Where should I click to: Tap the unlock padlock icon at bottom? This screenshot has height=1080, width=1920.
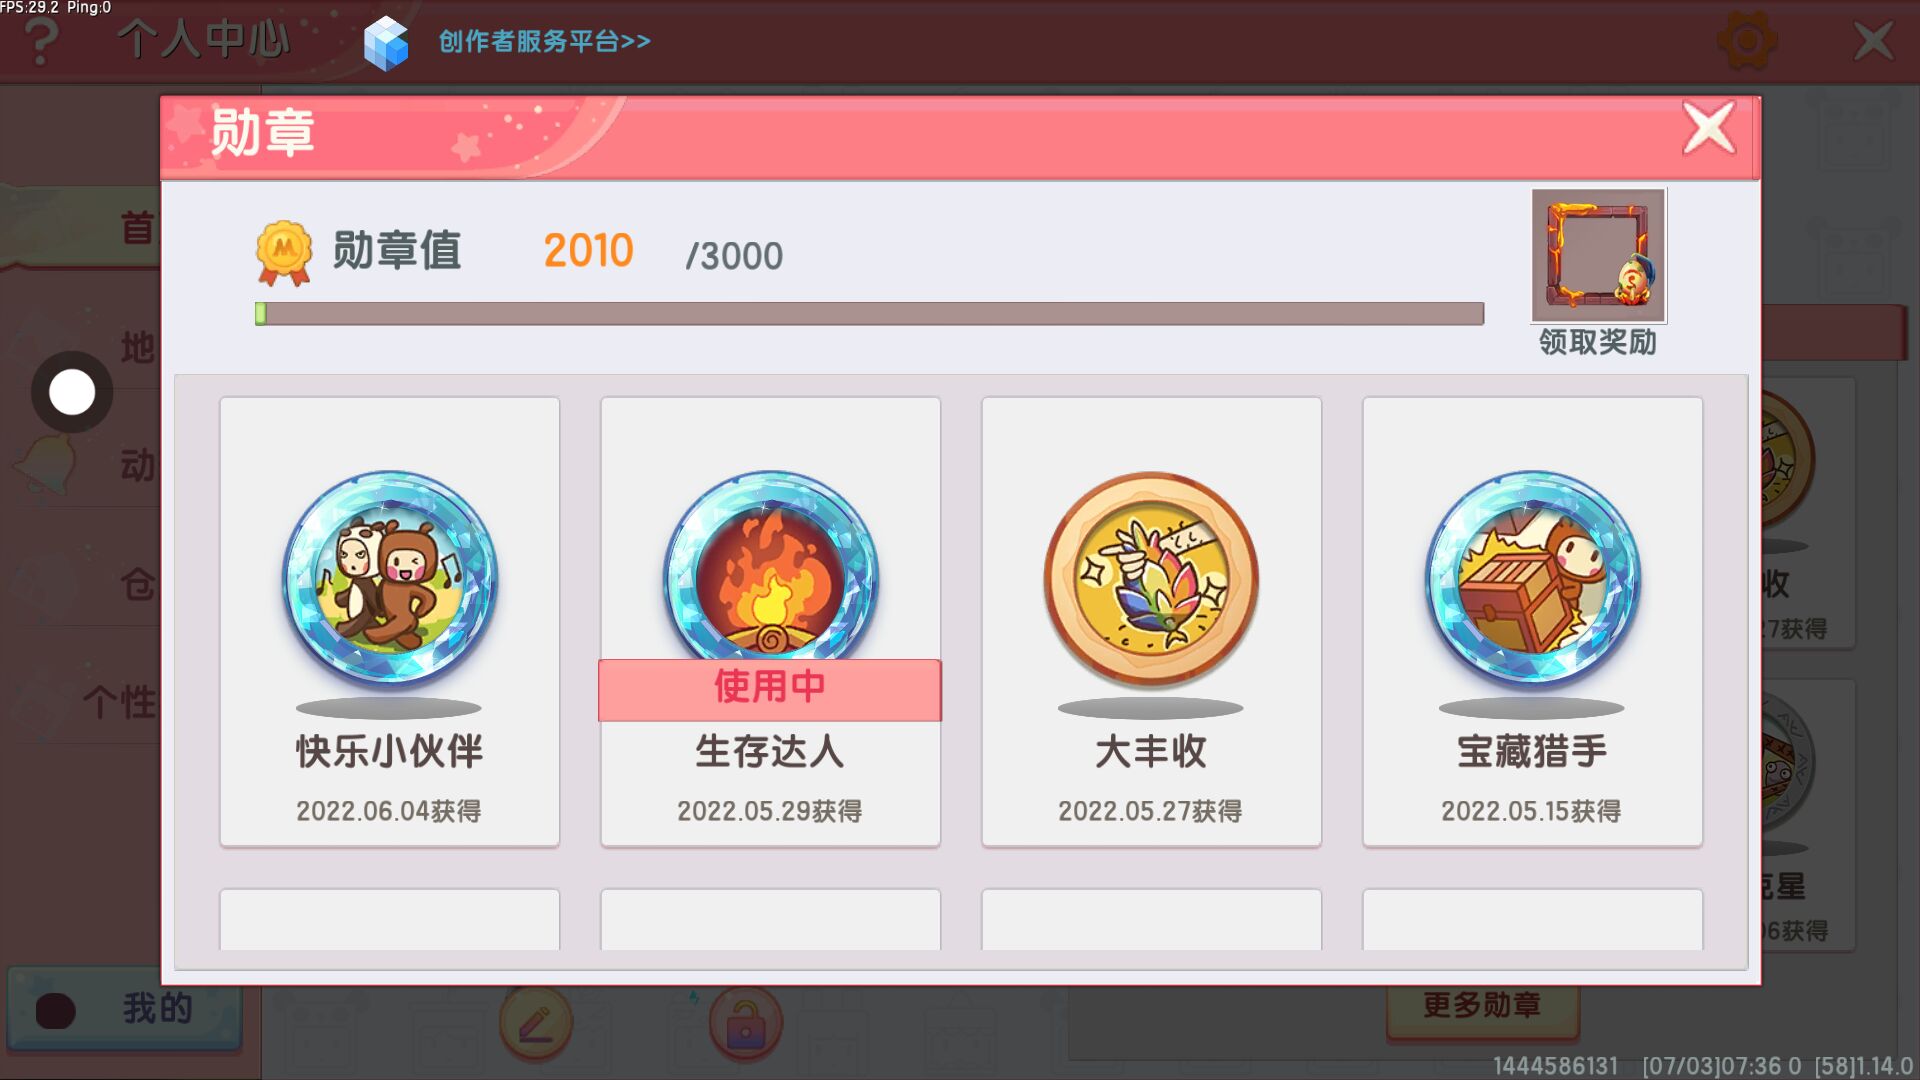click(x=745, y=1024)
